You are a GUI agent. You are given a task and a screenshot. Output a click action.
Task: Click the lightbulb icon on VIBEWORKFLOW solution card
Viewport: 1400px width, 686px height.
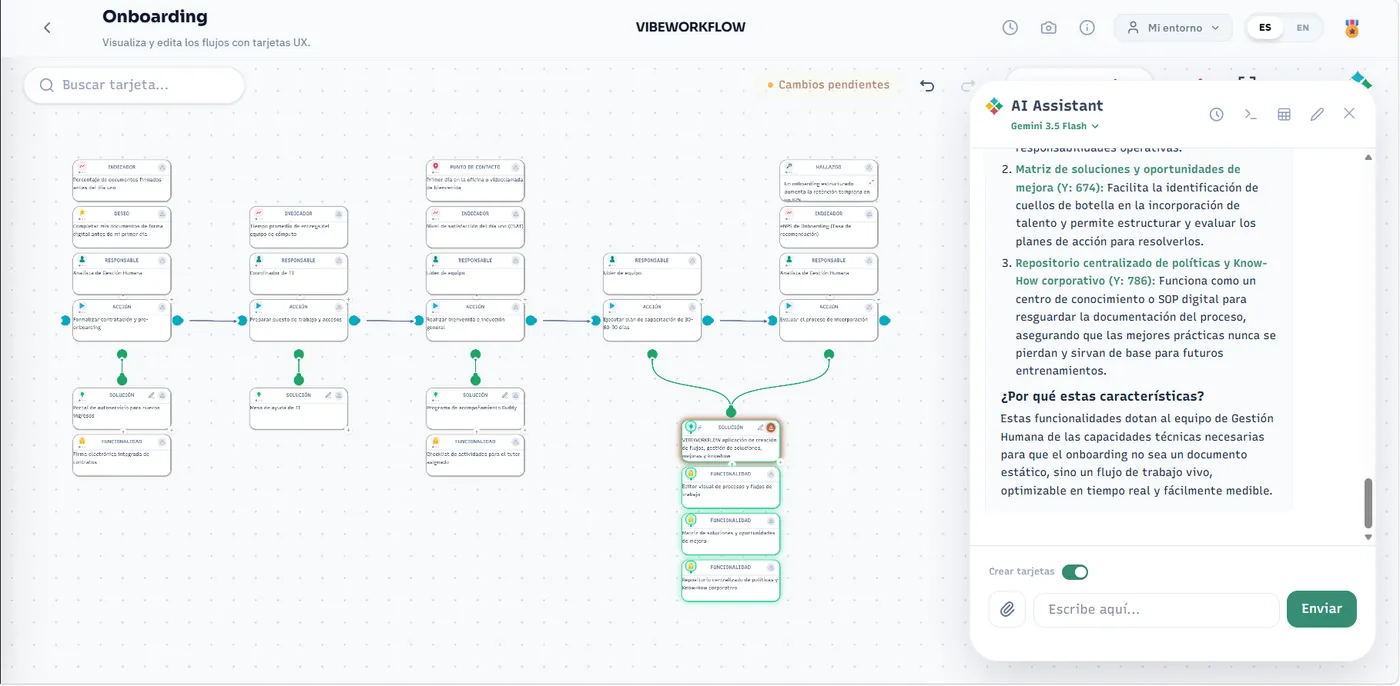(690, 427)
